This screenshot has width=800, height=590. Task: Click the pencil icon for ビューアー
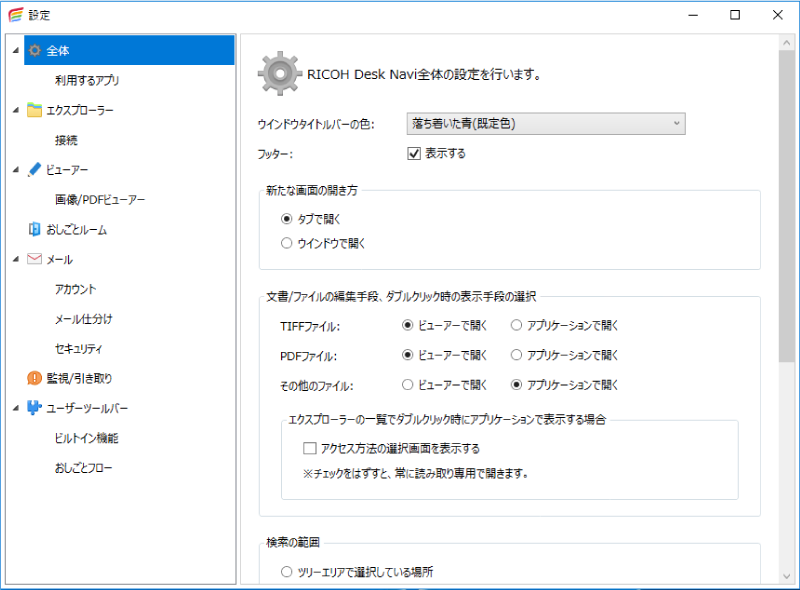coord(35,169)
